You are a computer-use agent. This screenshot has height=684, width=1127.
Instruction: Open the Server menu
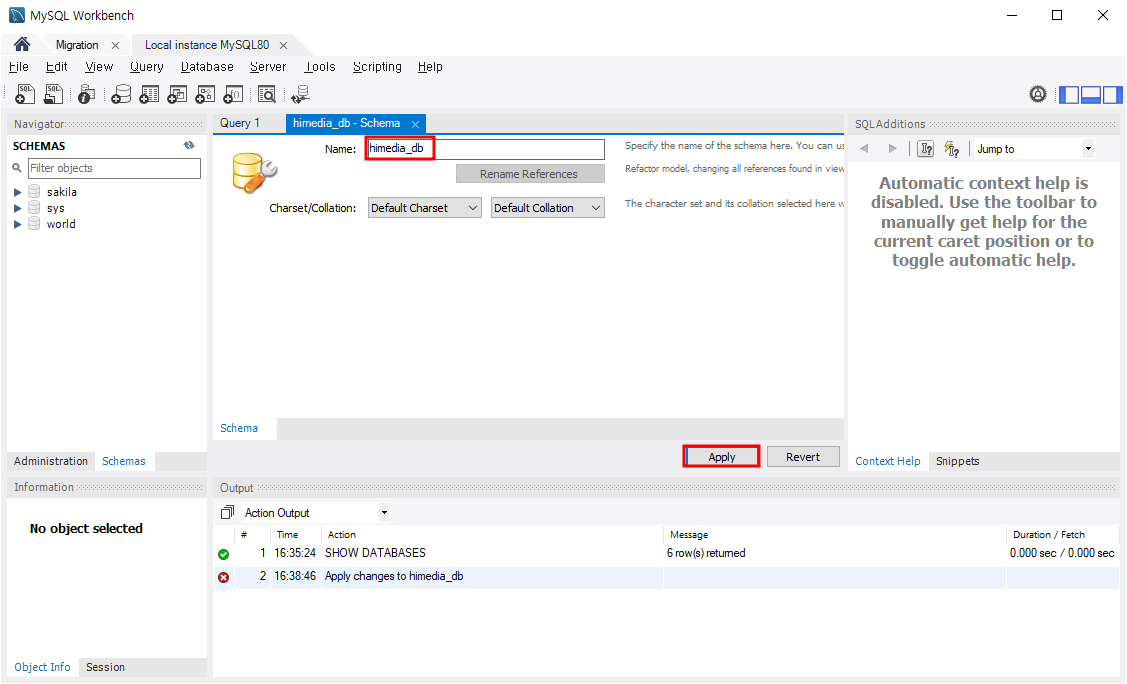pos(268,67)
